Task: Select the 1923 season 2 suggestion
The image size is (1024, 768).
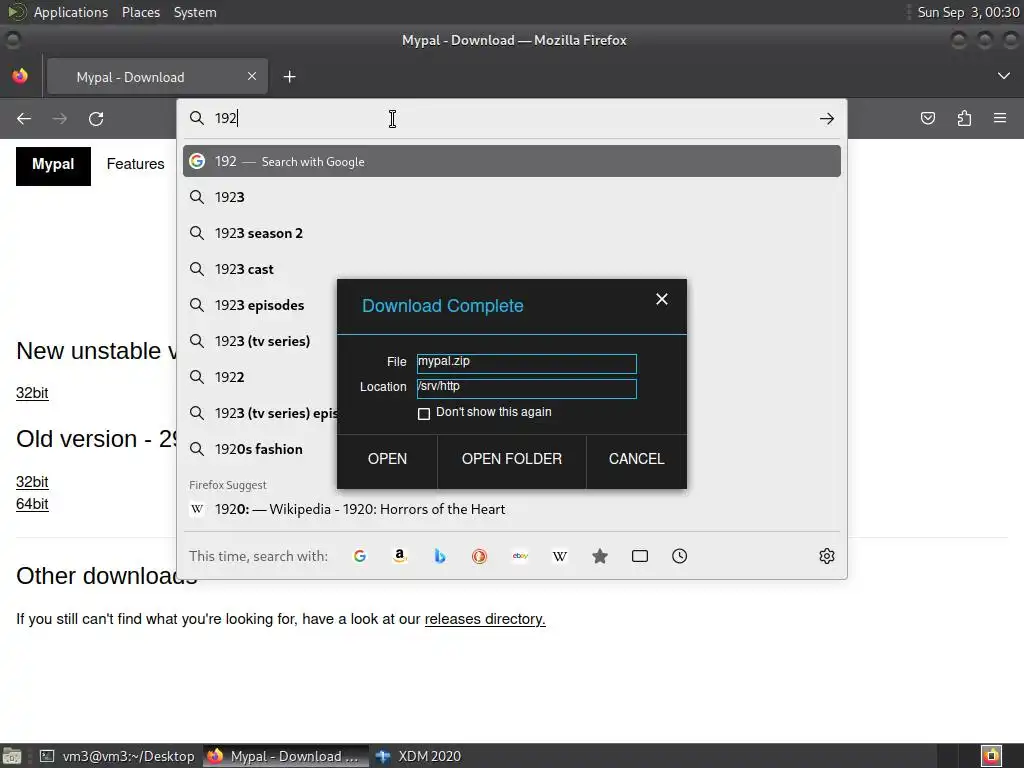Action: tap(511, 233)
